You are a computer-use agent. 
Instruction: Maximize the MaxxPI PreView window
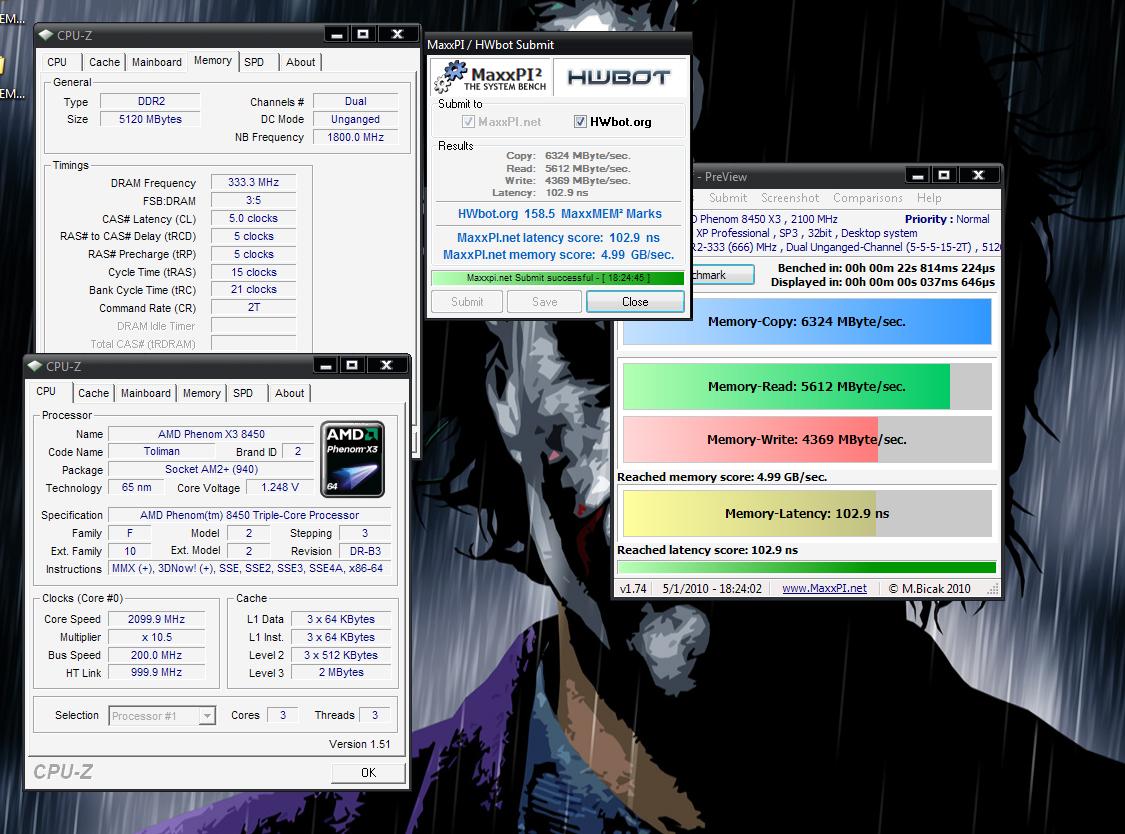(944, 175)
